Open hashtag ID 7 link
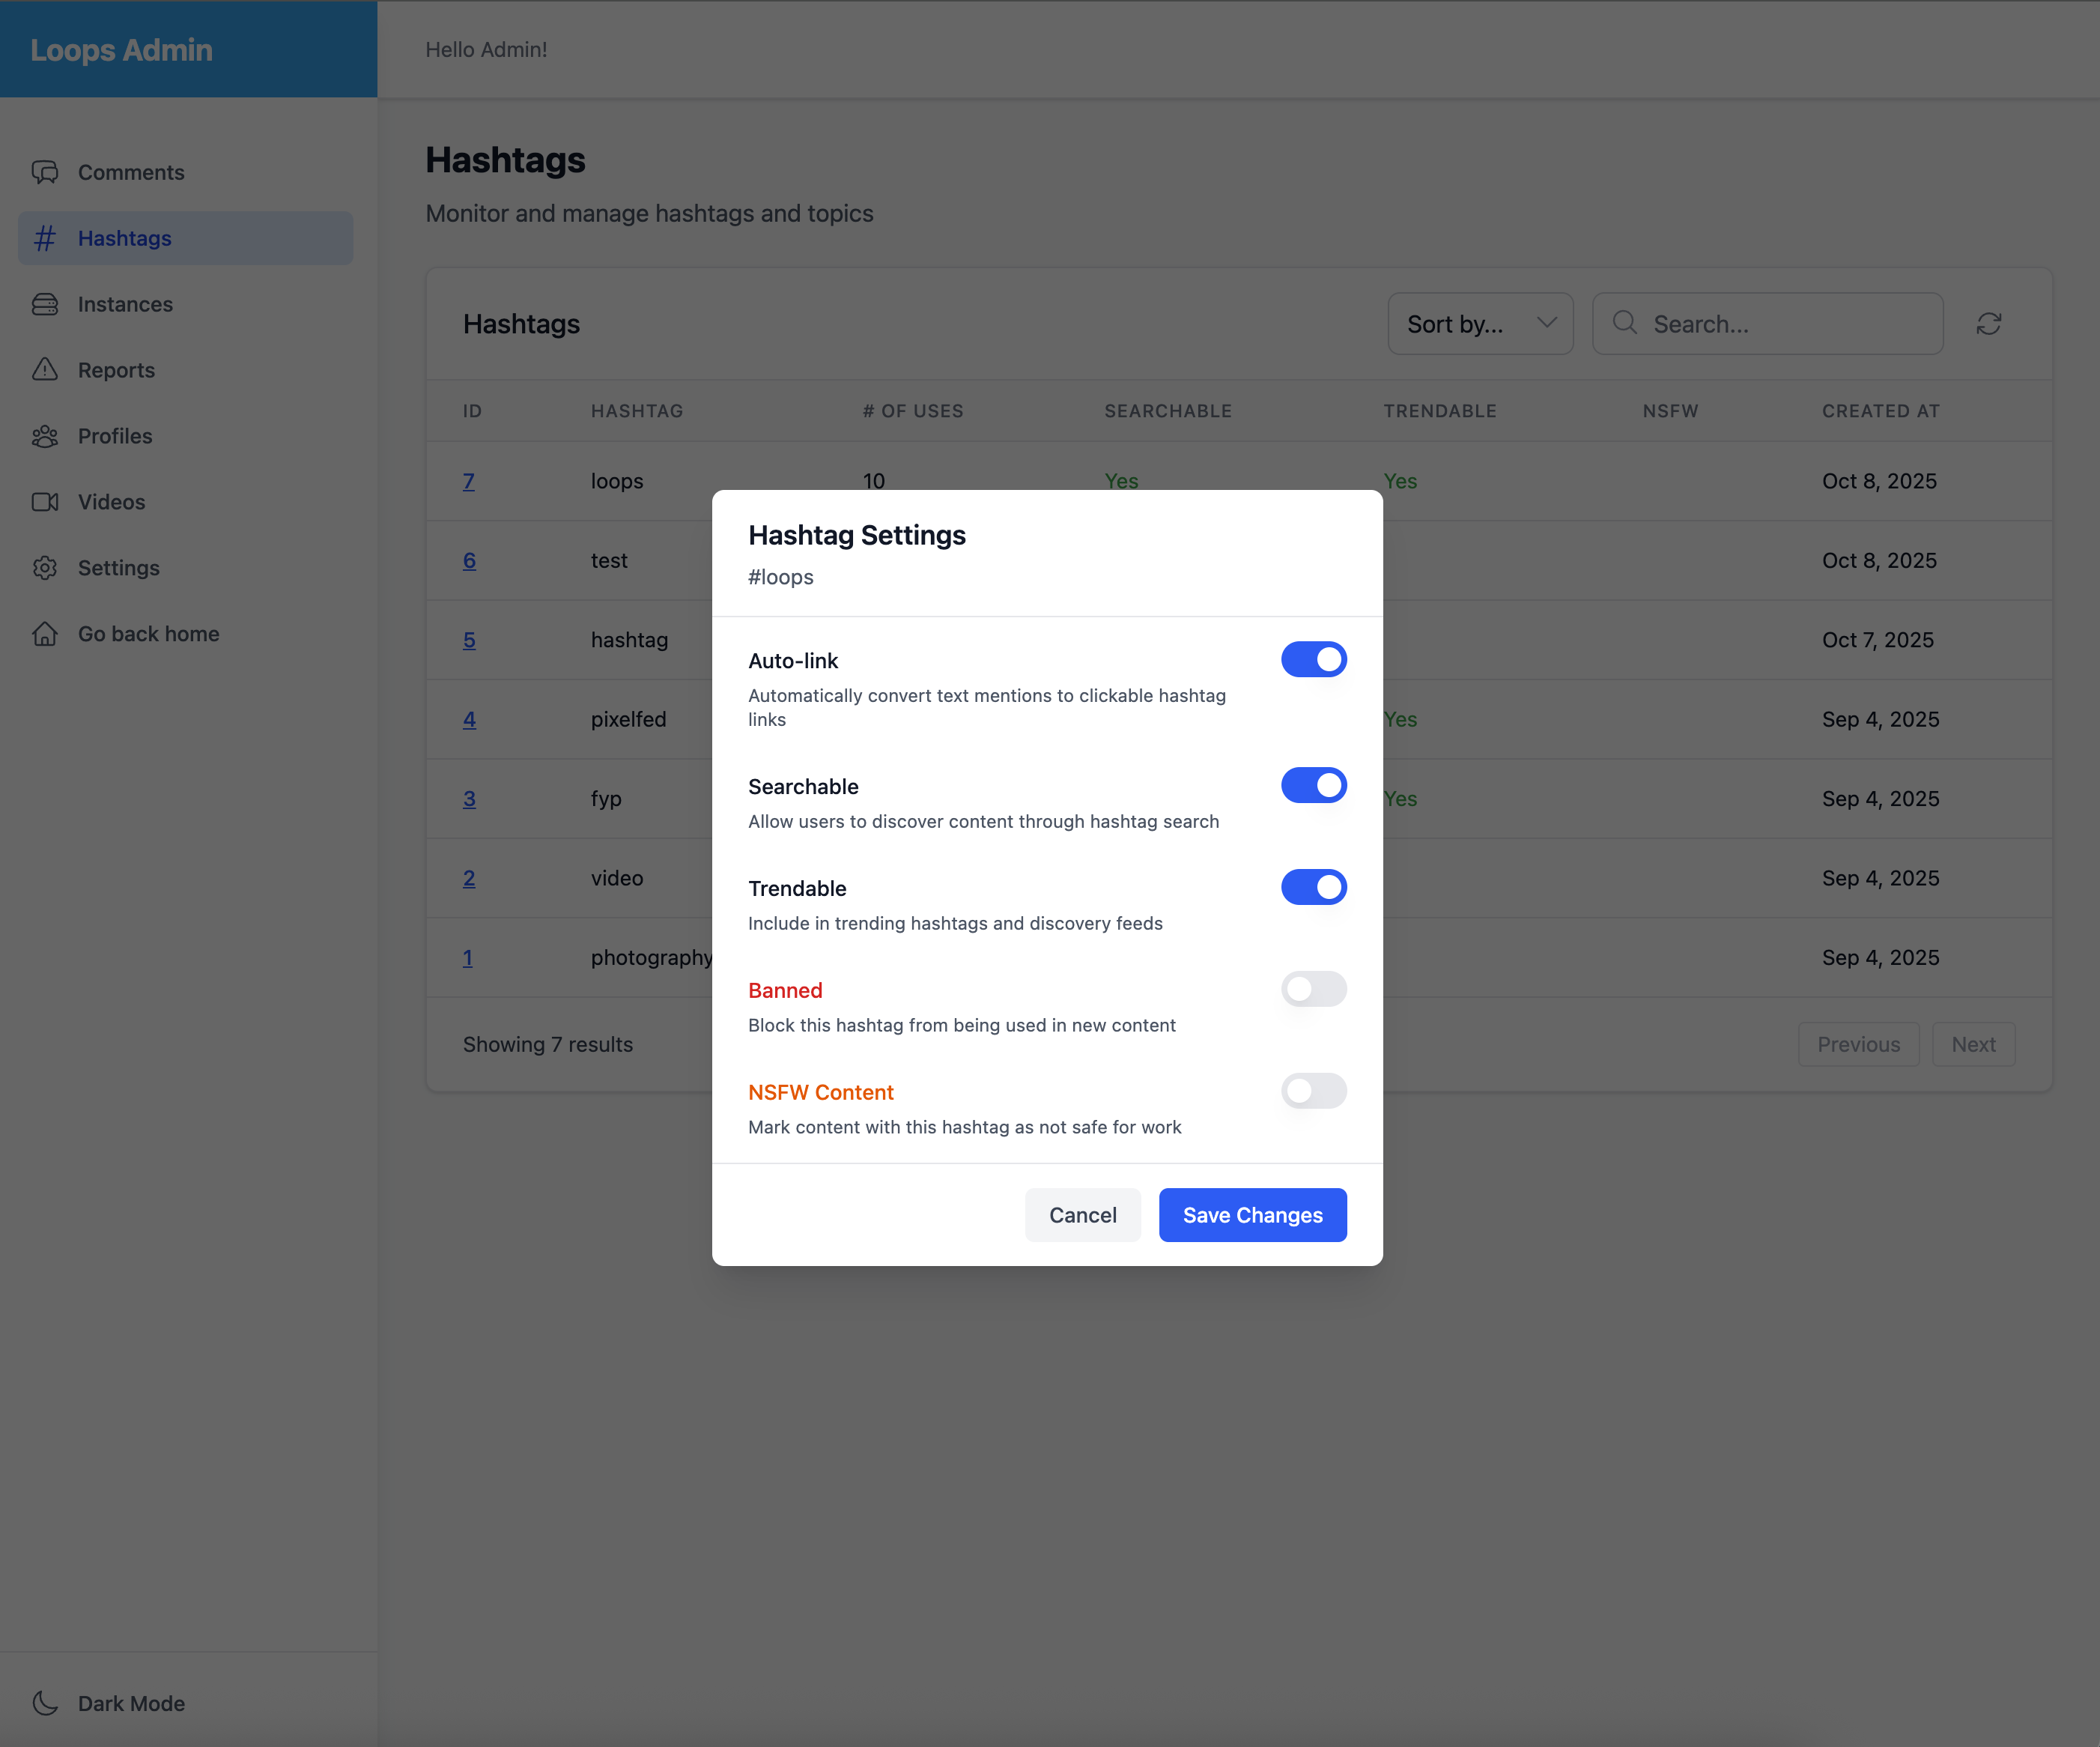 pyautogui.click(x=468, y=481)
